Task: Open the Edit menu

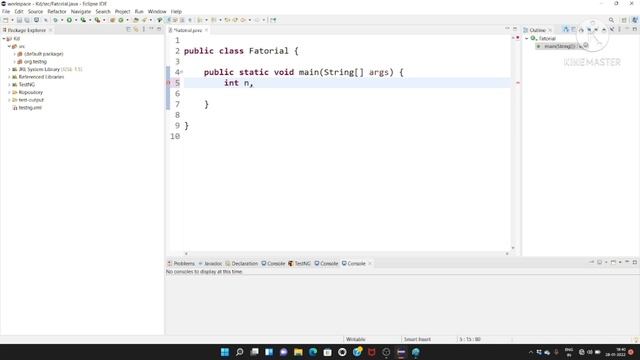Action: [x=19, y=11]
